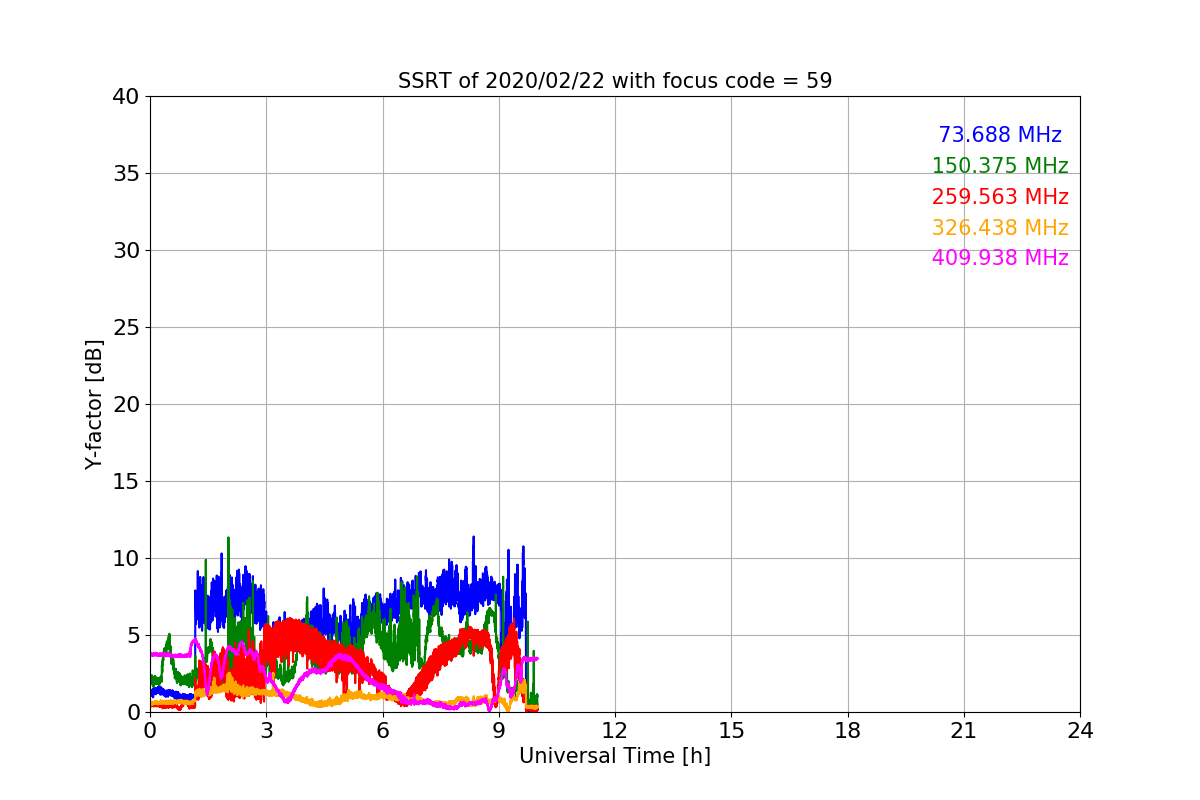
Task: Click the y-axis tick label 20
Action: (x=126, y=405)
